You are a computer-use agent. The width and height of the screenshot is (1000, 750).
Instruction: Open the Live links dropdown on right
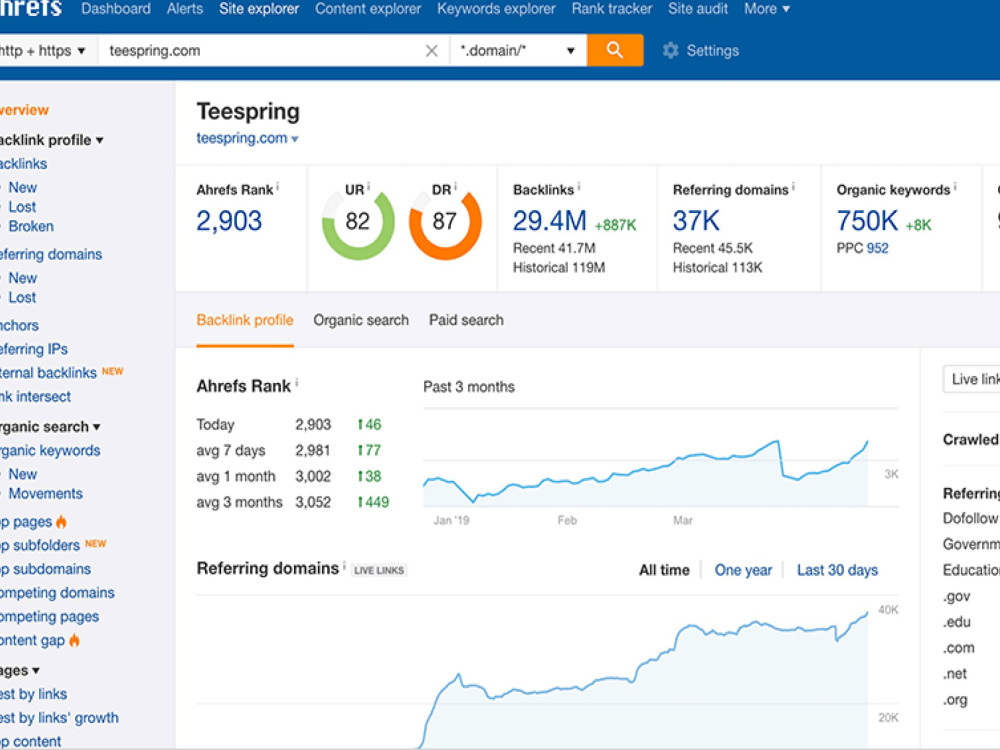(971, 379)
